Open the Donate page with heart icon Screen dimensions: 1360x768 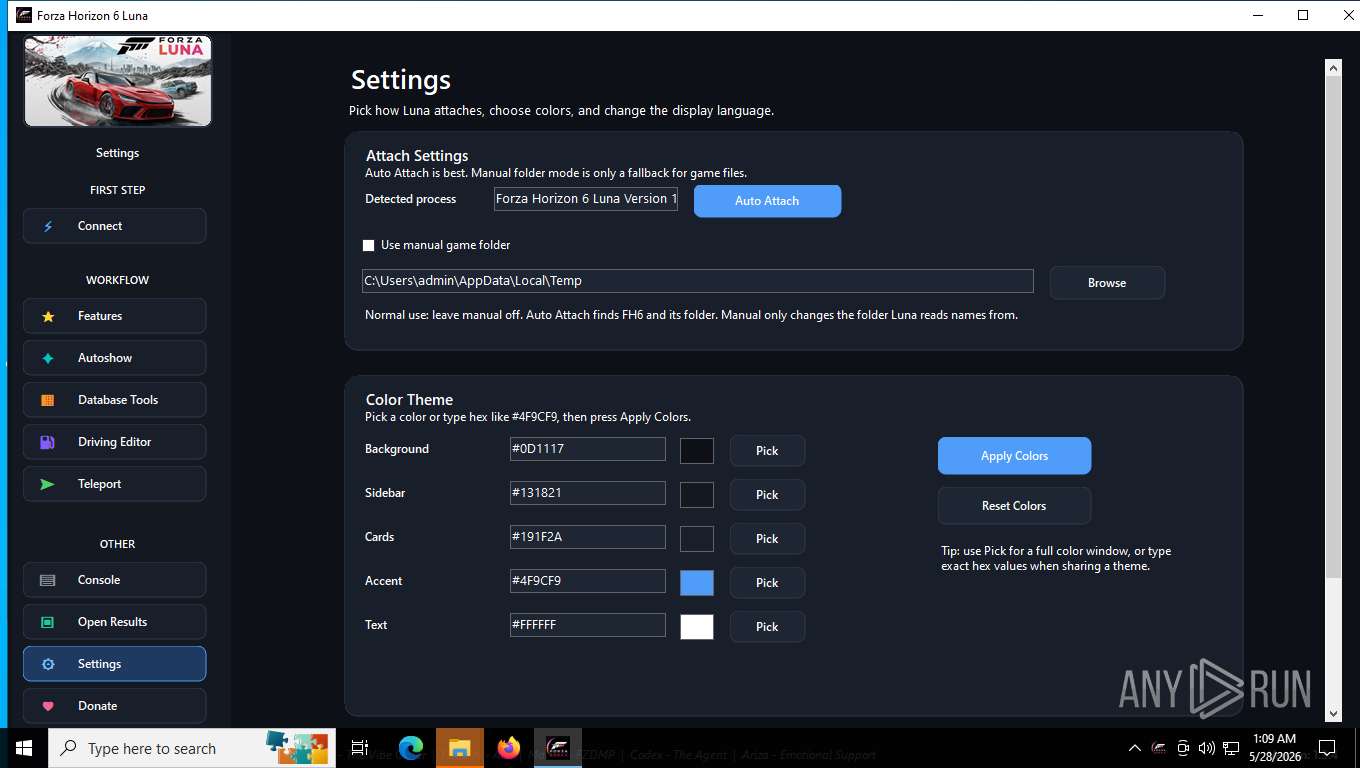(x=115, y=706)
